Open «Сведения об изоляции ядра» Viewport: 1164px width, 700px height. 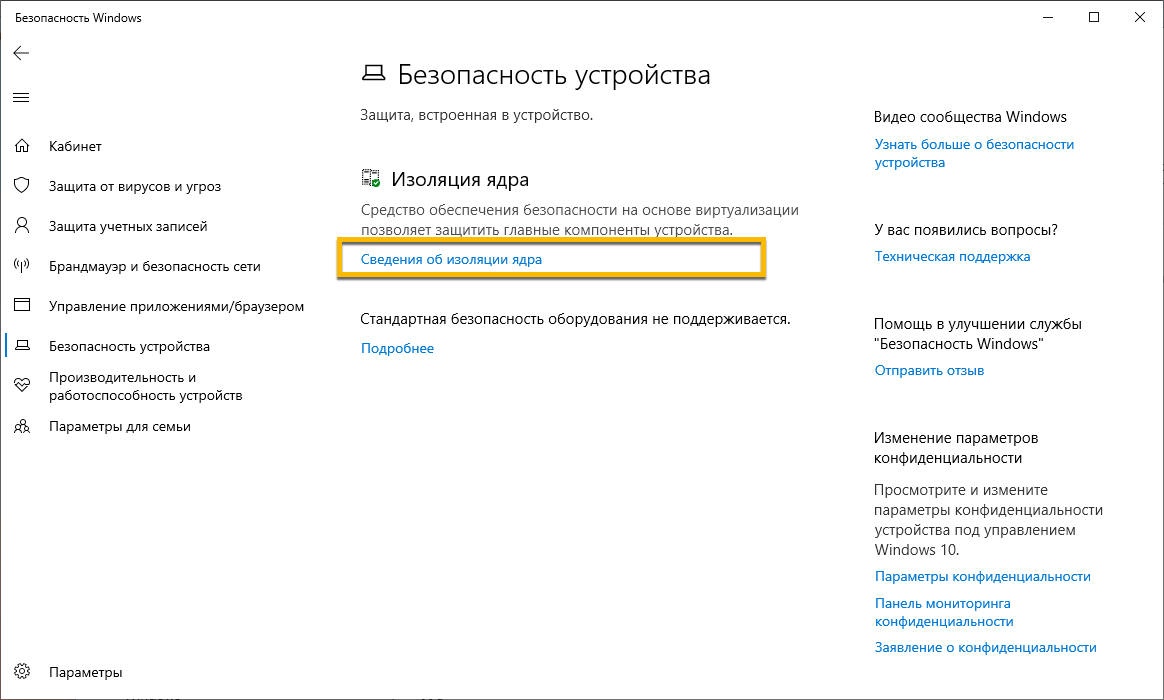point(450,258)
